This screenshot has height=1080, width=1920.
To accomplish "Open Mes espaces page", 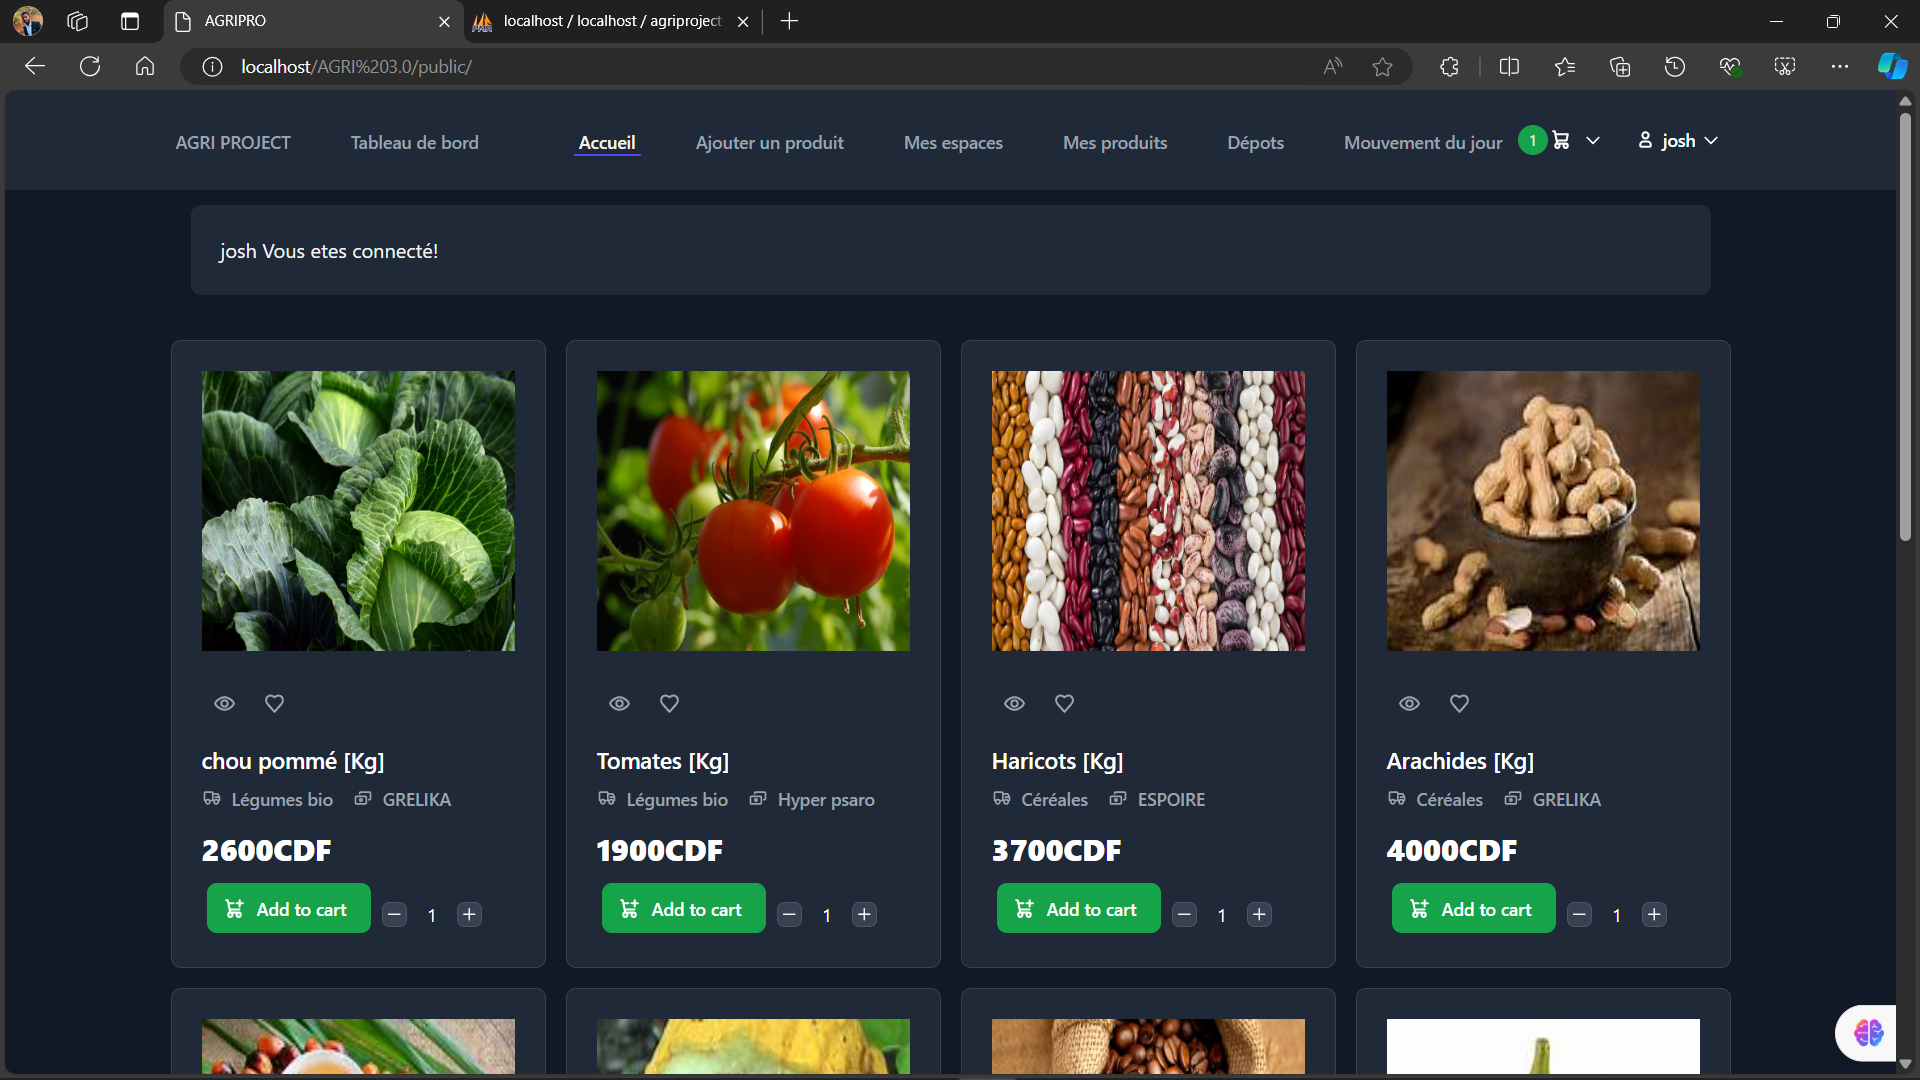I will click(953, 143).
